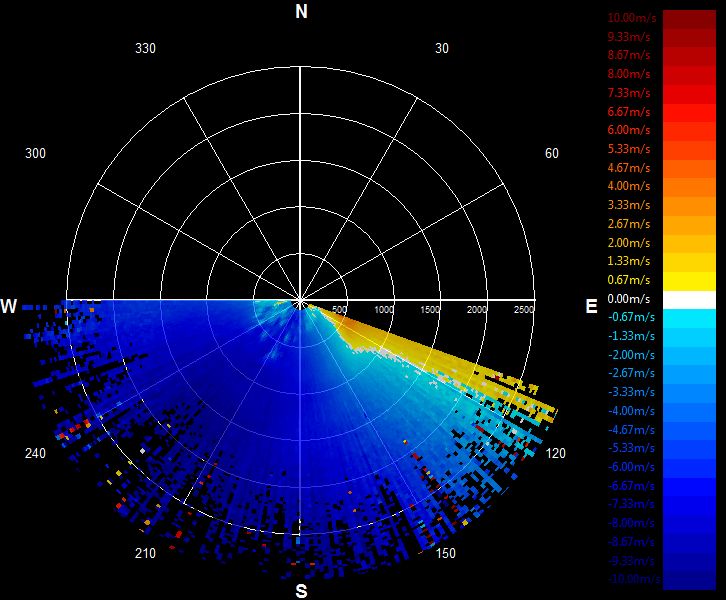726x600 pixels.
Task: Click the 2500 range ring label
Action: 524,309
